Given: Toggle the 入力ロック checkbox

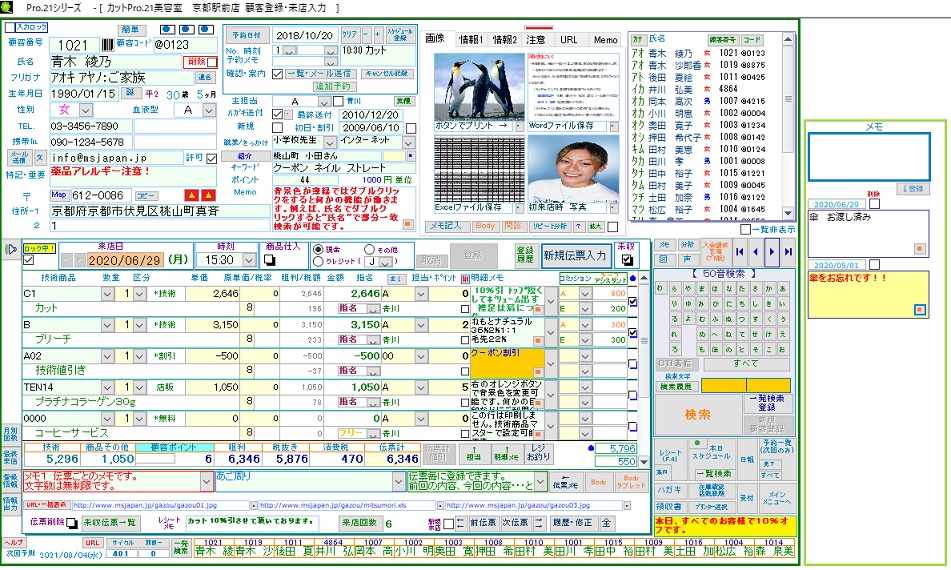Looking at the screenshot, I should [10, 27].
